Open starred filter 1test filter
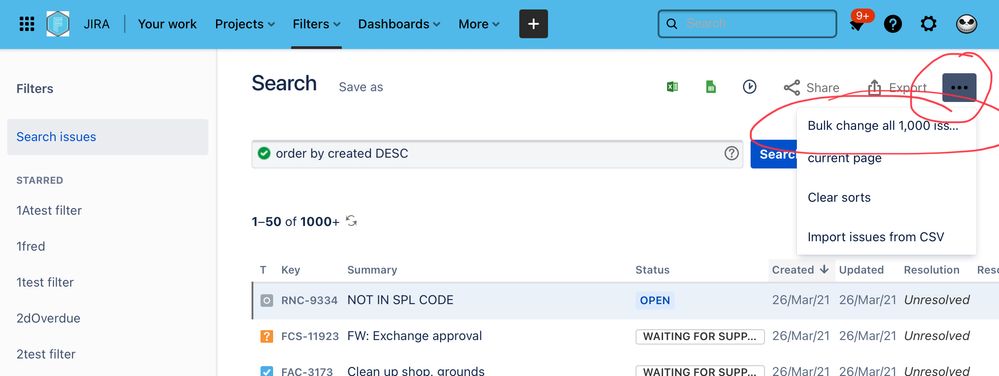 (x=45, y=282)
